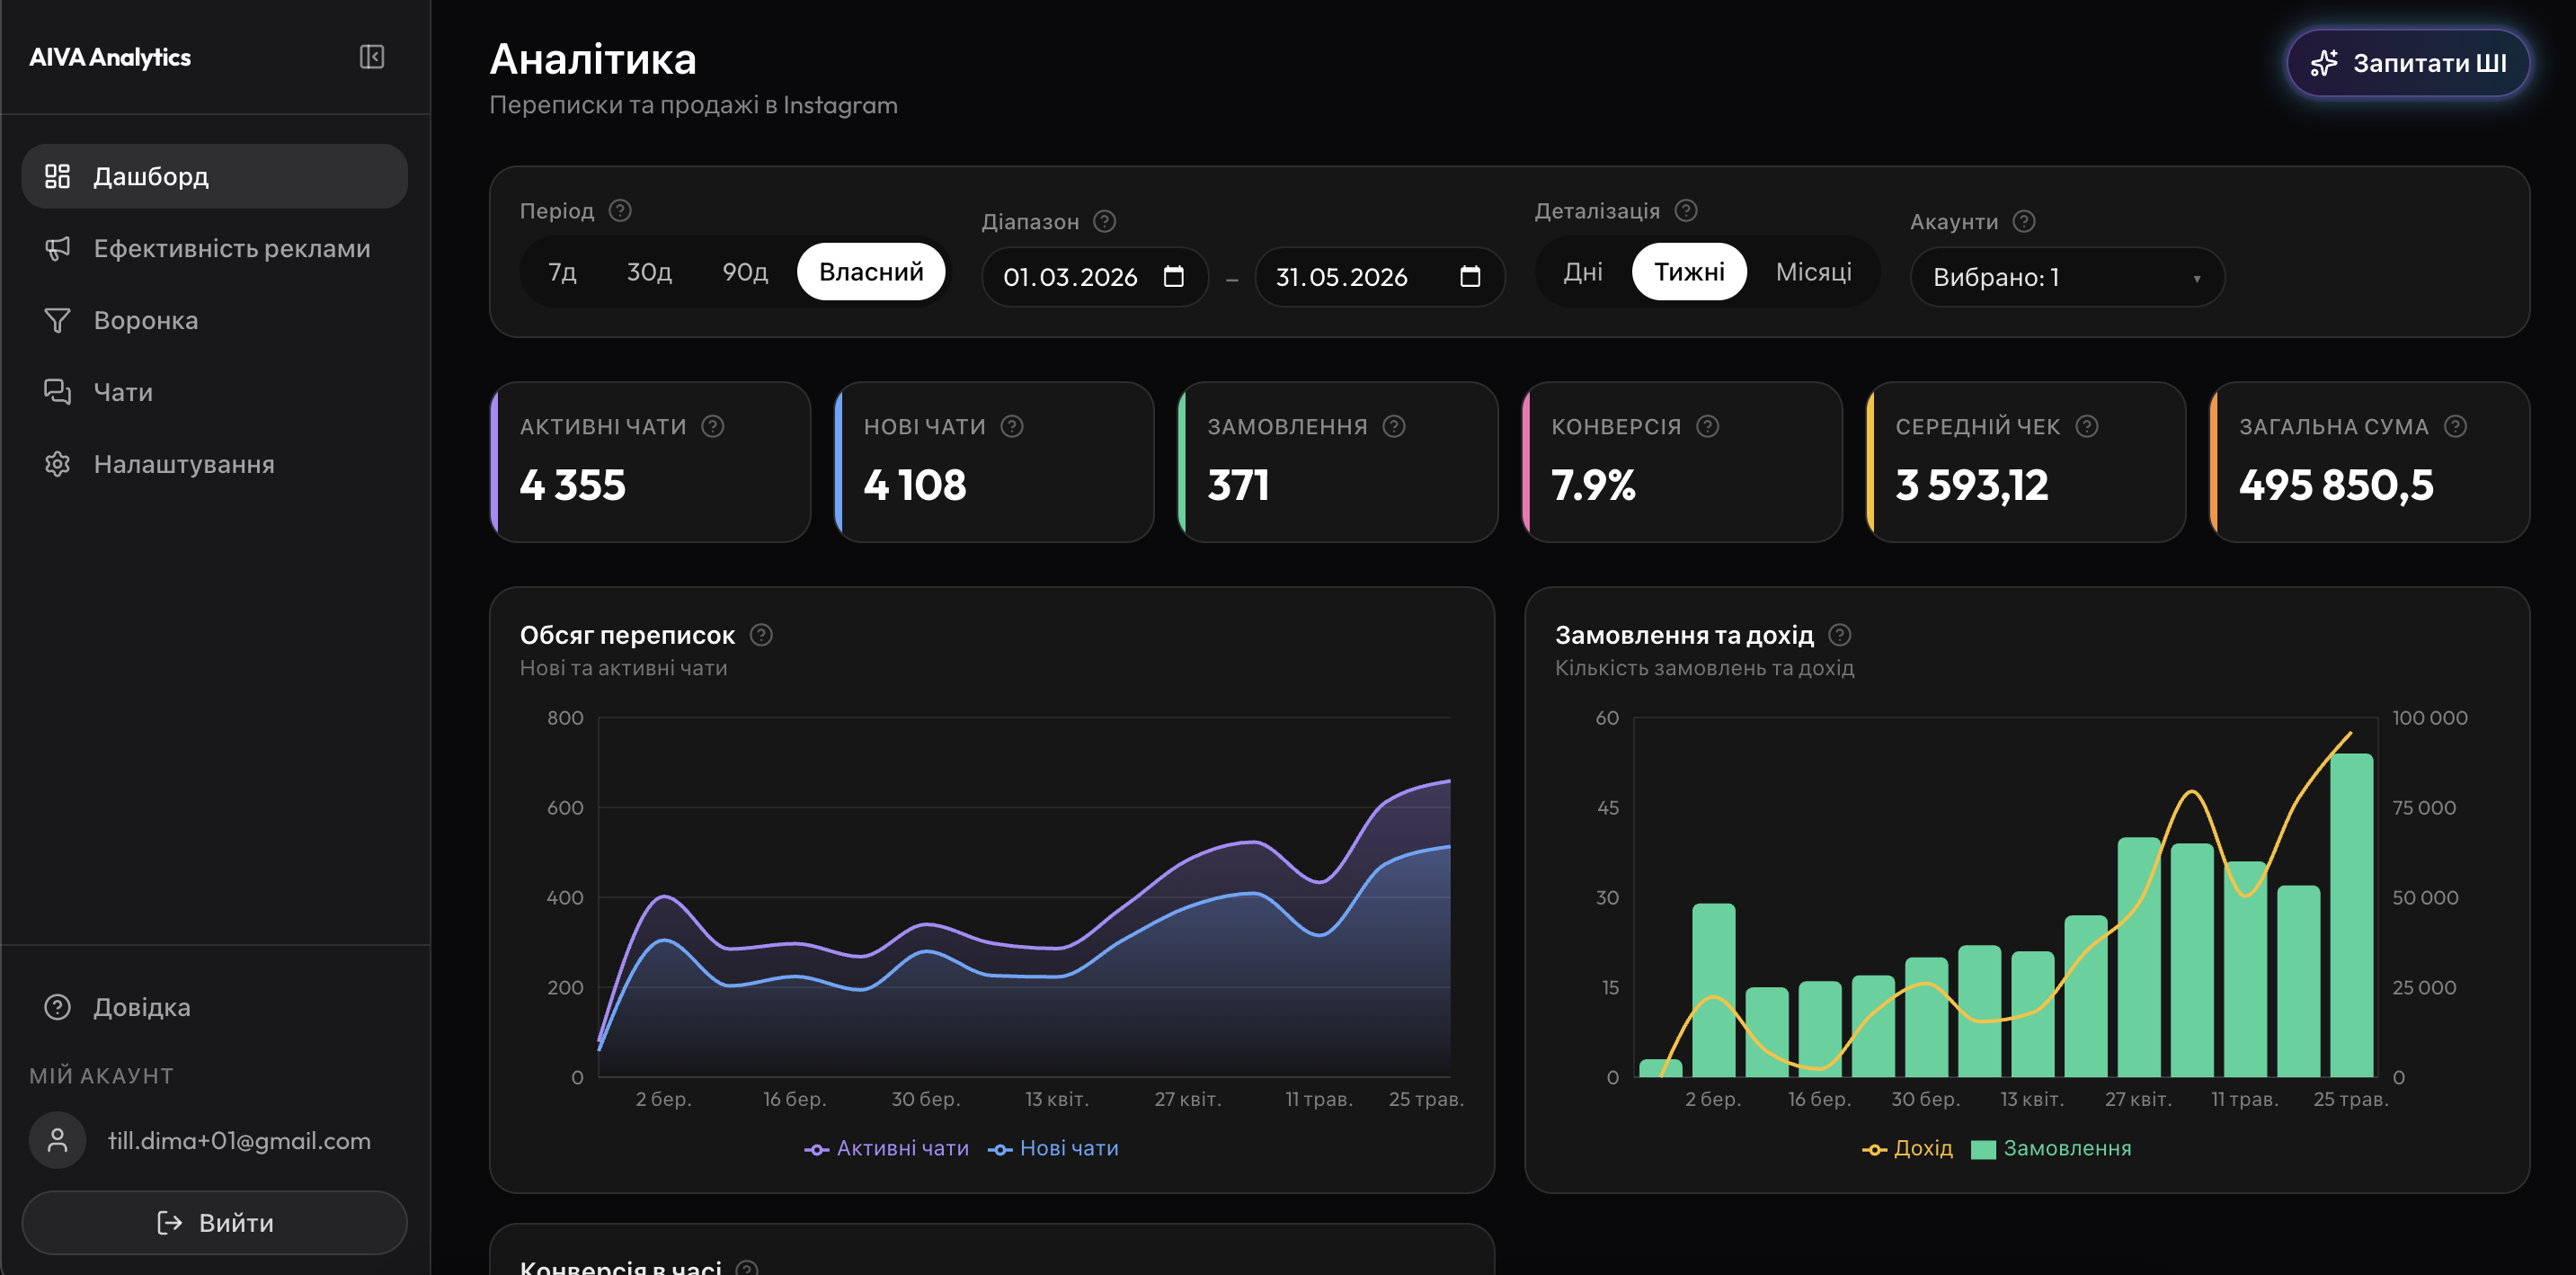Open calendar picker for start date 01.03.2026
The width and height of the screenshot is (2576, 1275).
pos(1174,276)
